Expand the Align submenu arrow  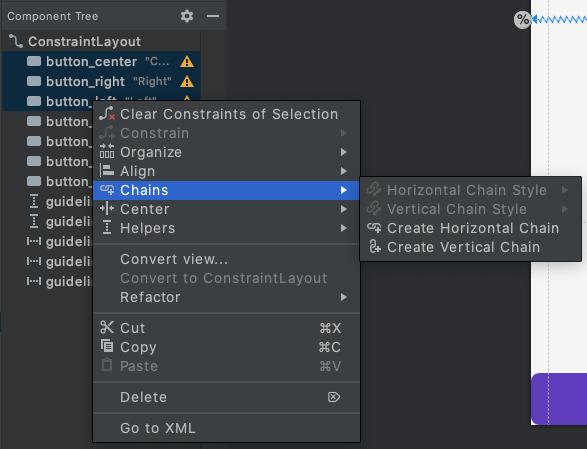344,171
